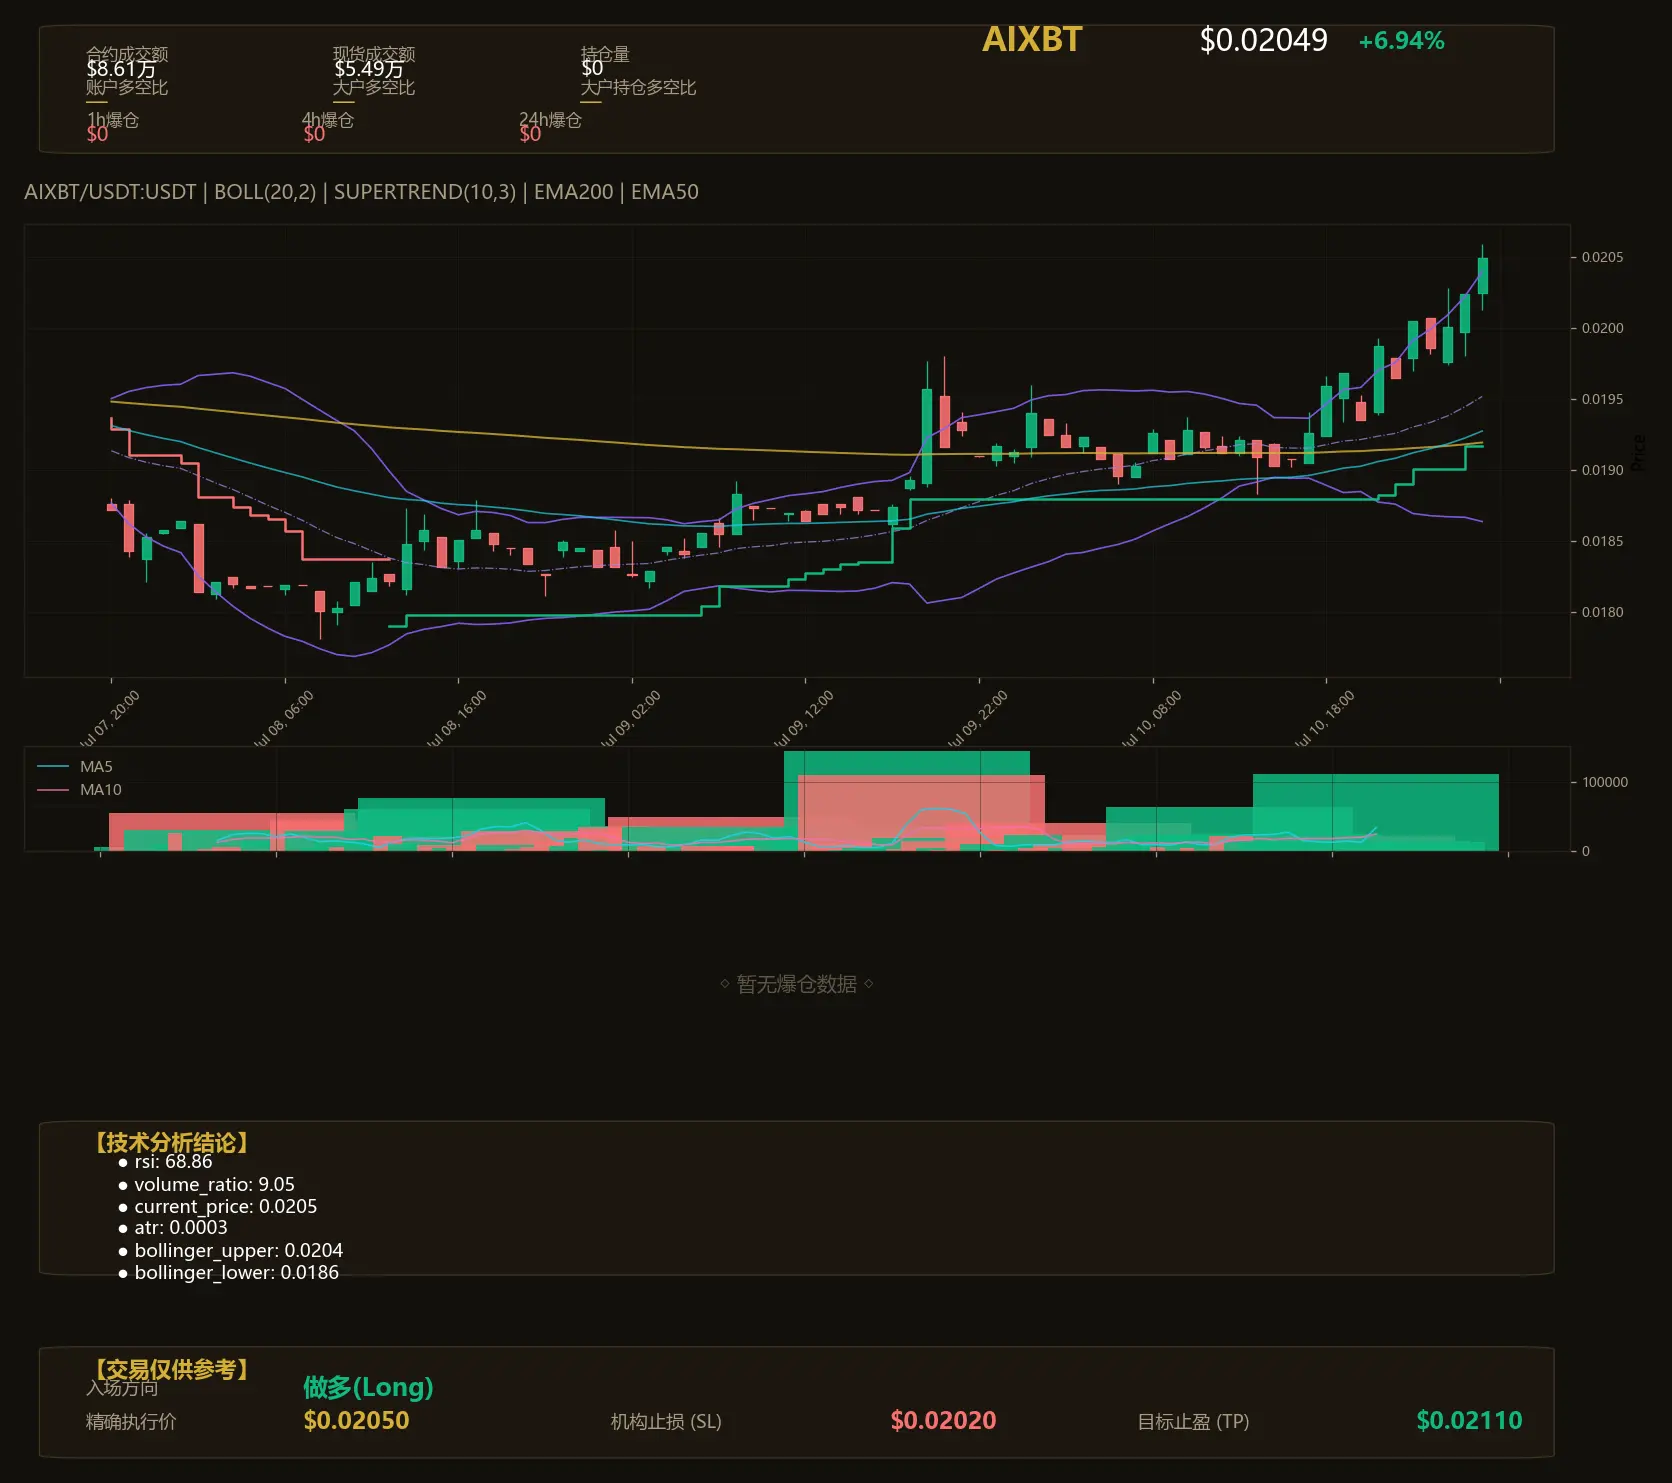Click the 0.0180 price axis label
The width and height of the screenshot is (1672, 1483).
pyautogui.click(x=1602, y=612)
